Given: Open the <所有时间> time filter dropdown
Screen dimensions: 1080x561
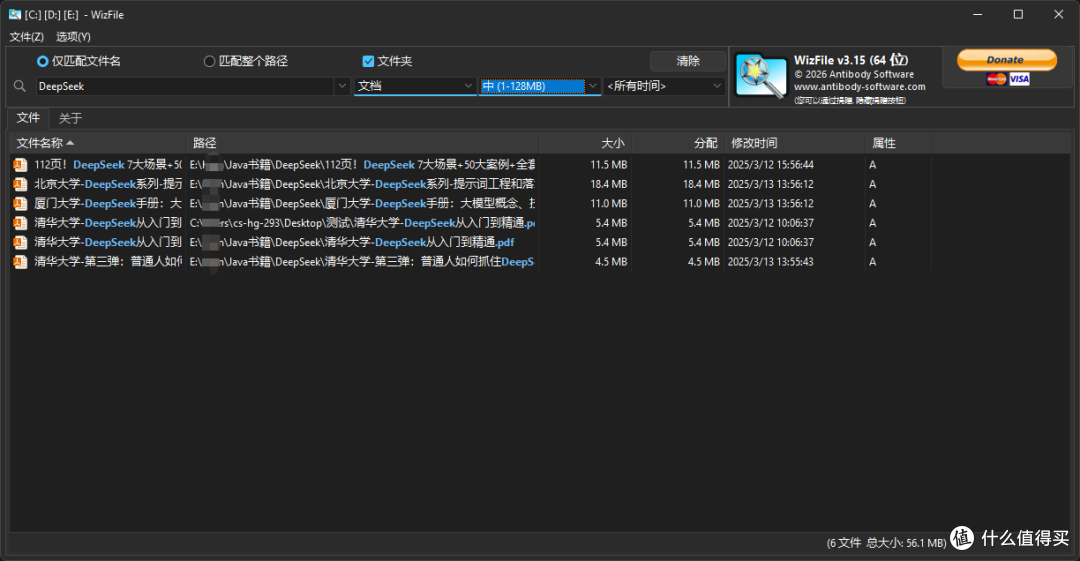Looking at the screenshot, I should coord(664,86).
